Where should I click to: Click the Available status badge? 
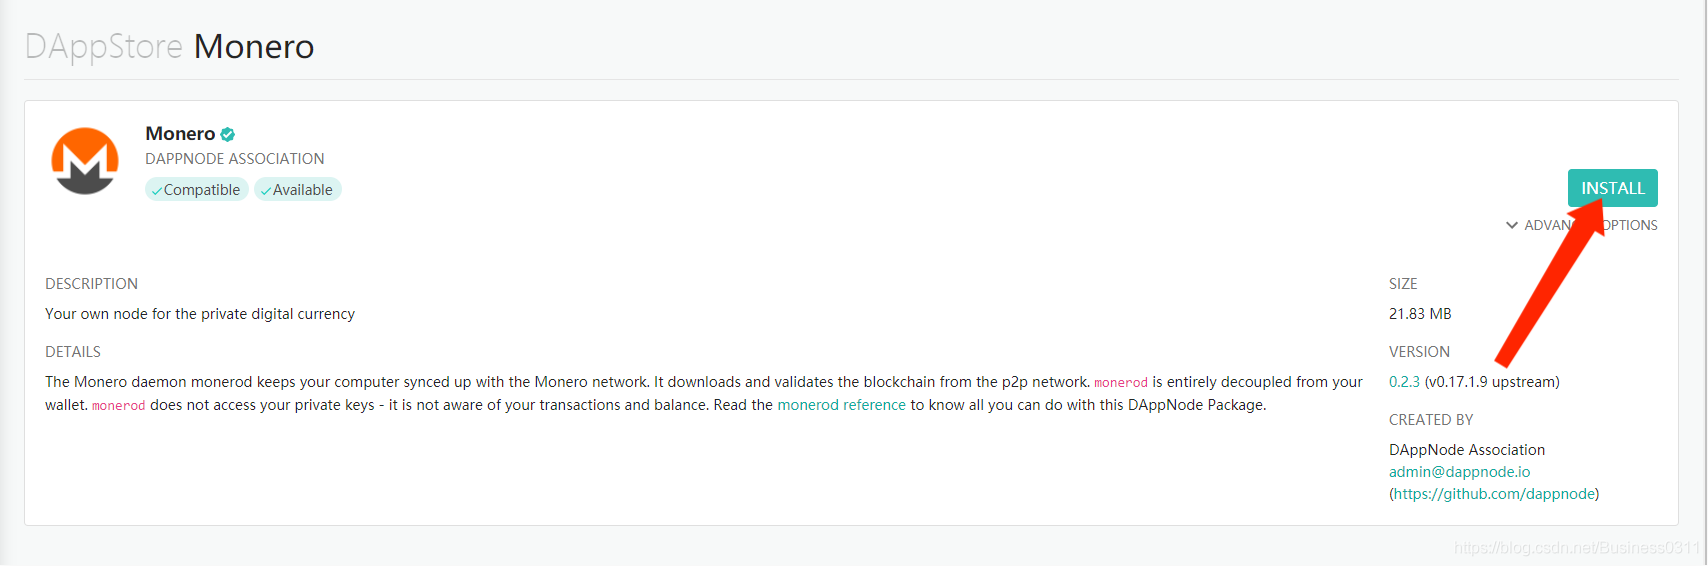click(x=298, y=190)
